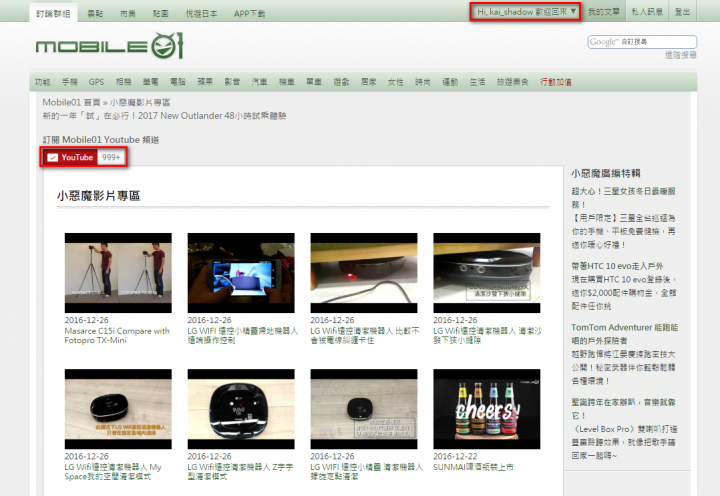Open the GPS category menu
This screenshot has width=720, height=496.
coord(96,82)
